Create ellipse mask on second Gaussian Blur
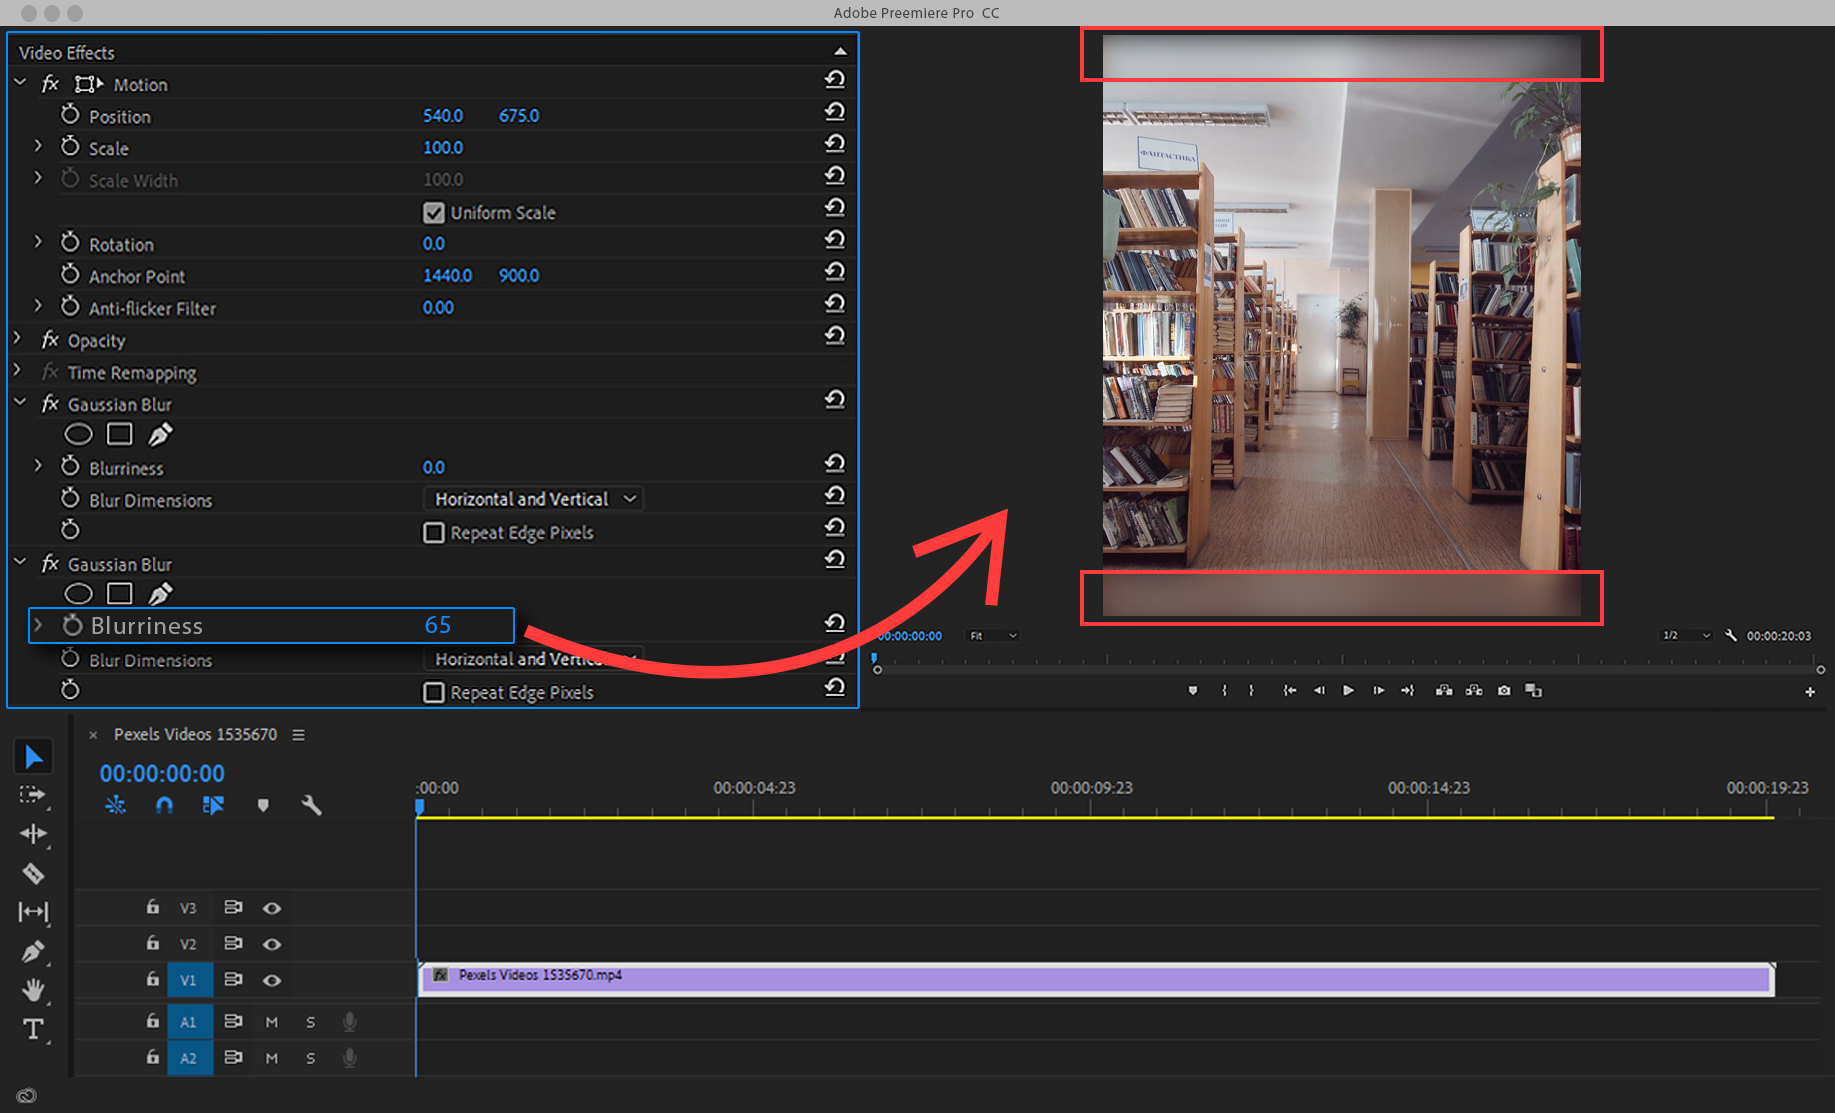This screenshot has width=1835, height=1113. click(x=78, y=594)
